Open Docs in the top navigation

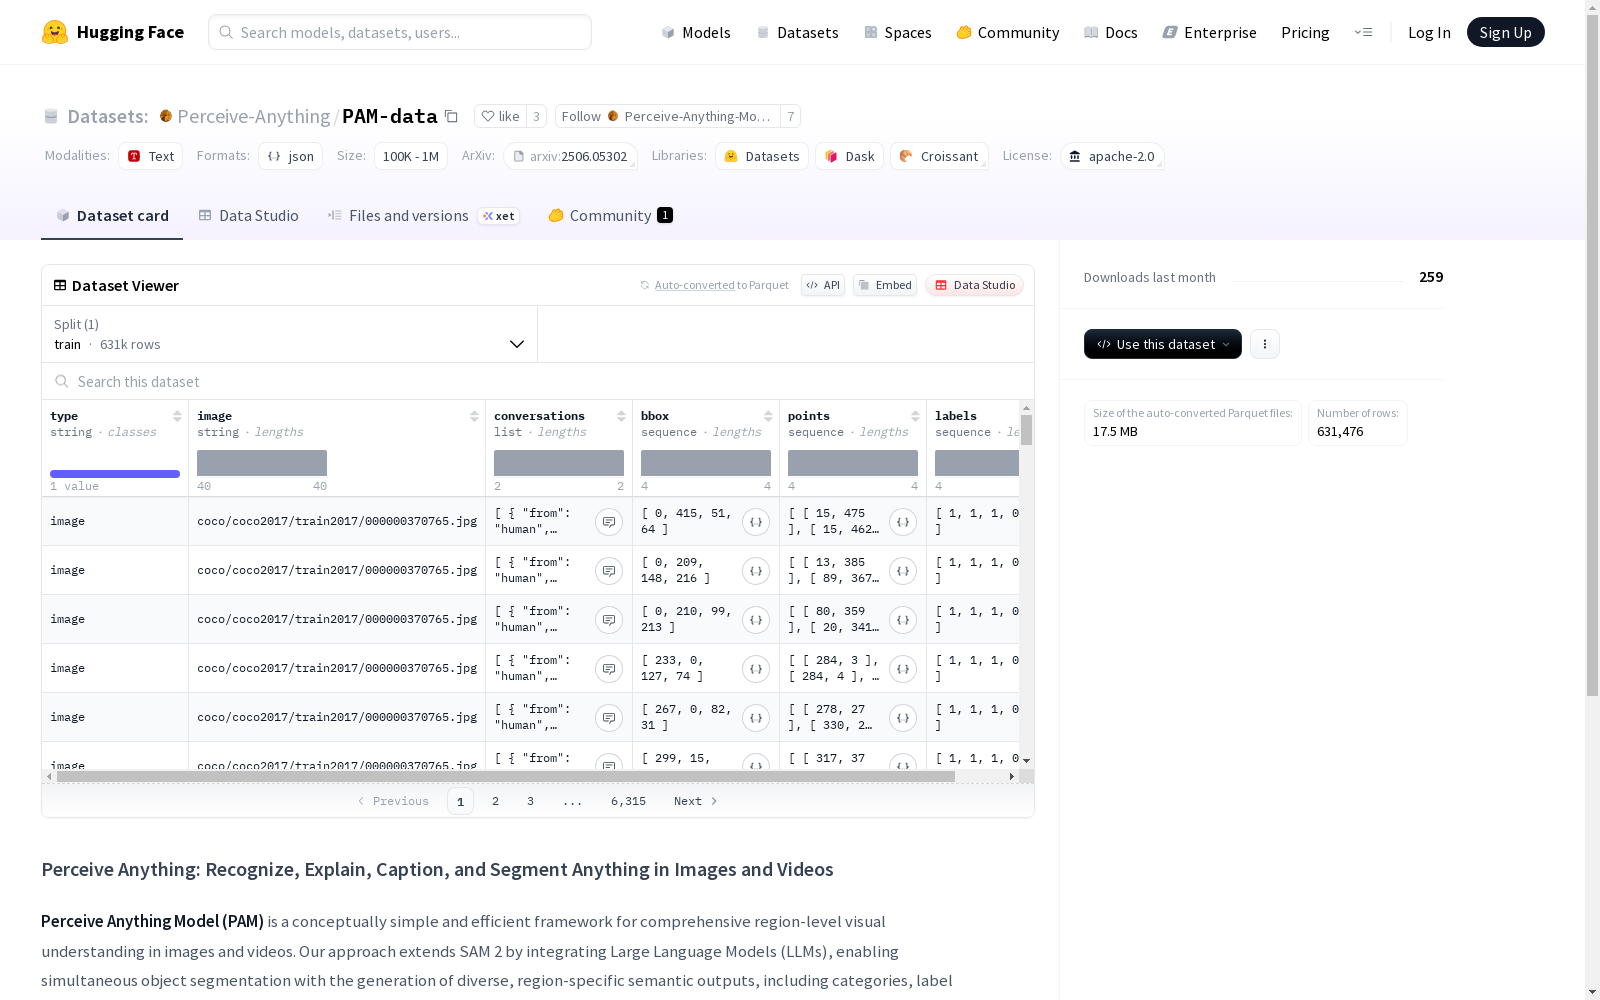coord(1111,32)
